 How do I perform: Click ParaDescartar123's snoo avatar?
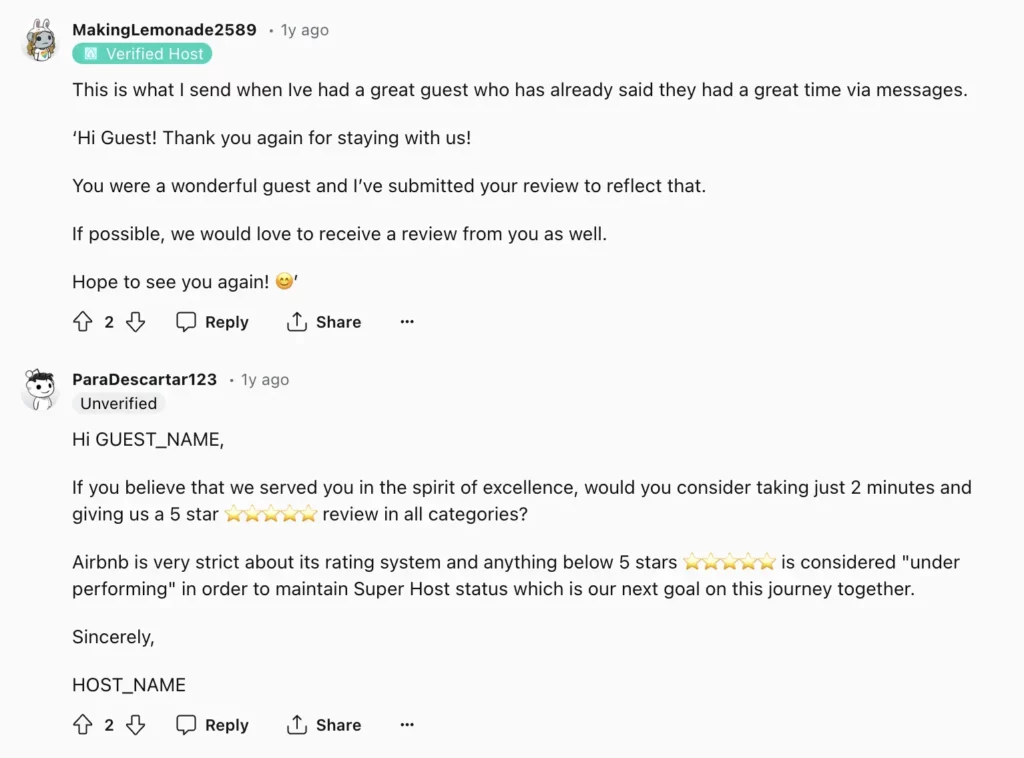[40, 389]
